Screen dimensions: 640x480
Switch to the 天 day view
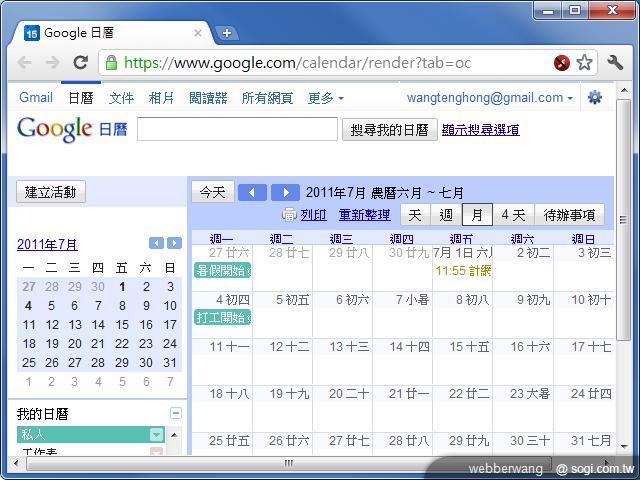click(416, 215)
